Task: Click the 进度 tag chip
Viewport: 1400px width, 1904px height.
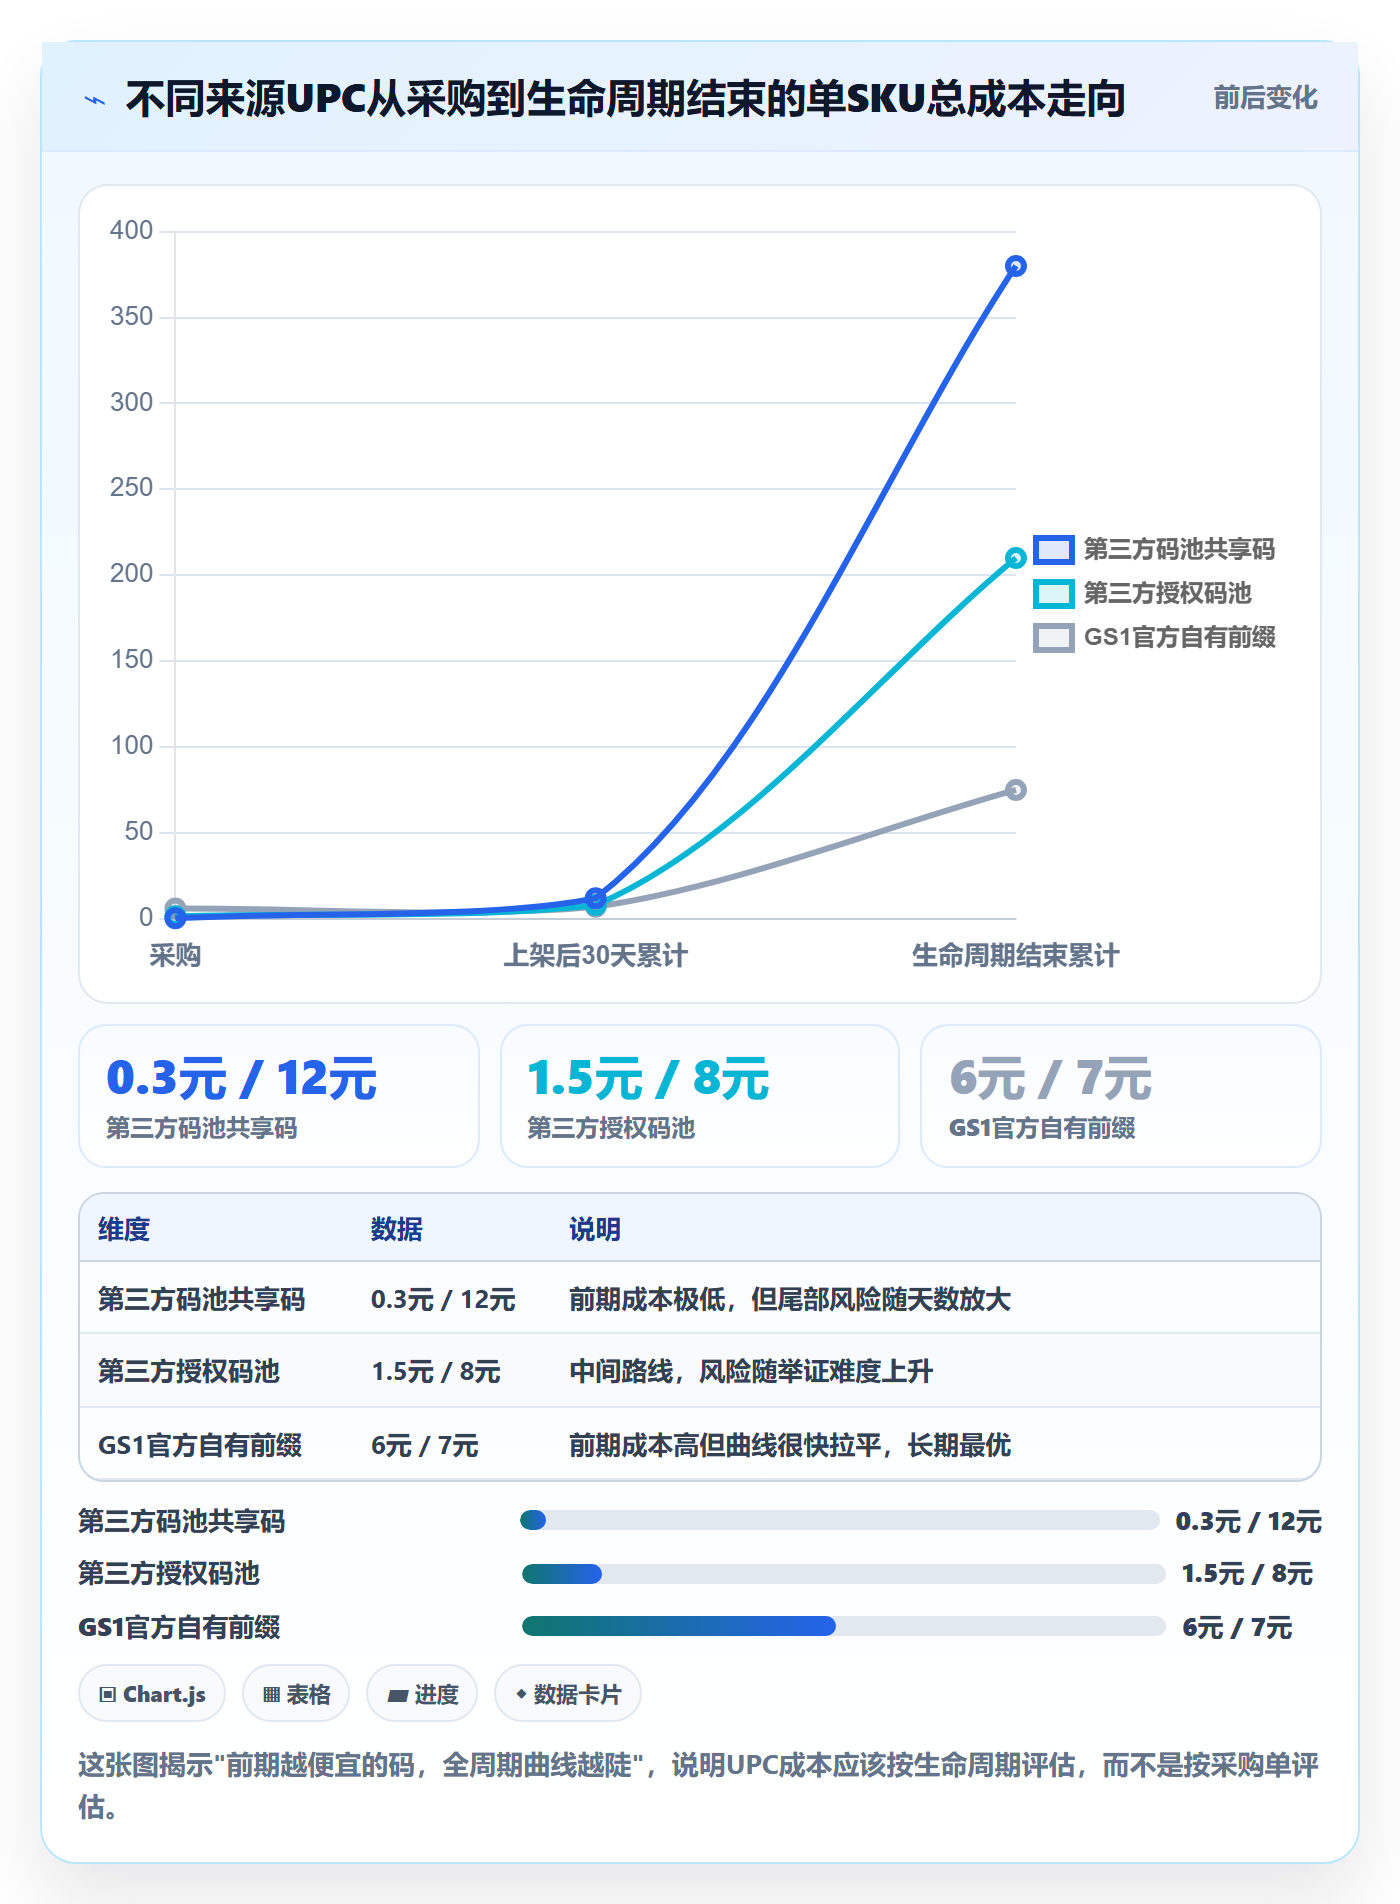Action: [422, 1694]
